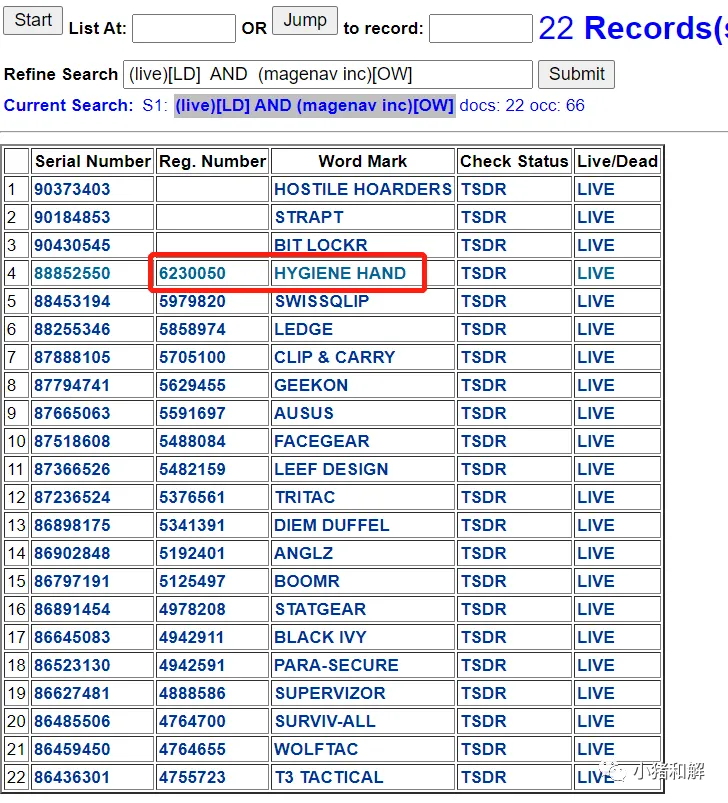728x803 pixels.
Task: Open HOSTILE HOARDERS word mark
Action: (x=363, y=189)
